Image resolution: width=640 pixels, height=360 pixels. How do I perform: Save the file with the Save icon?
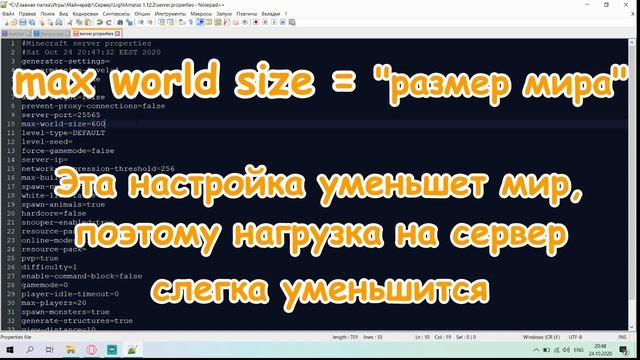pyautogui.click(x=23, y=22)
